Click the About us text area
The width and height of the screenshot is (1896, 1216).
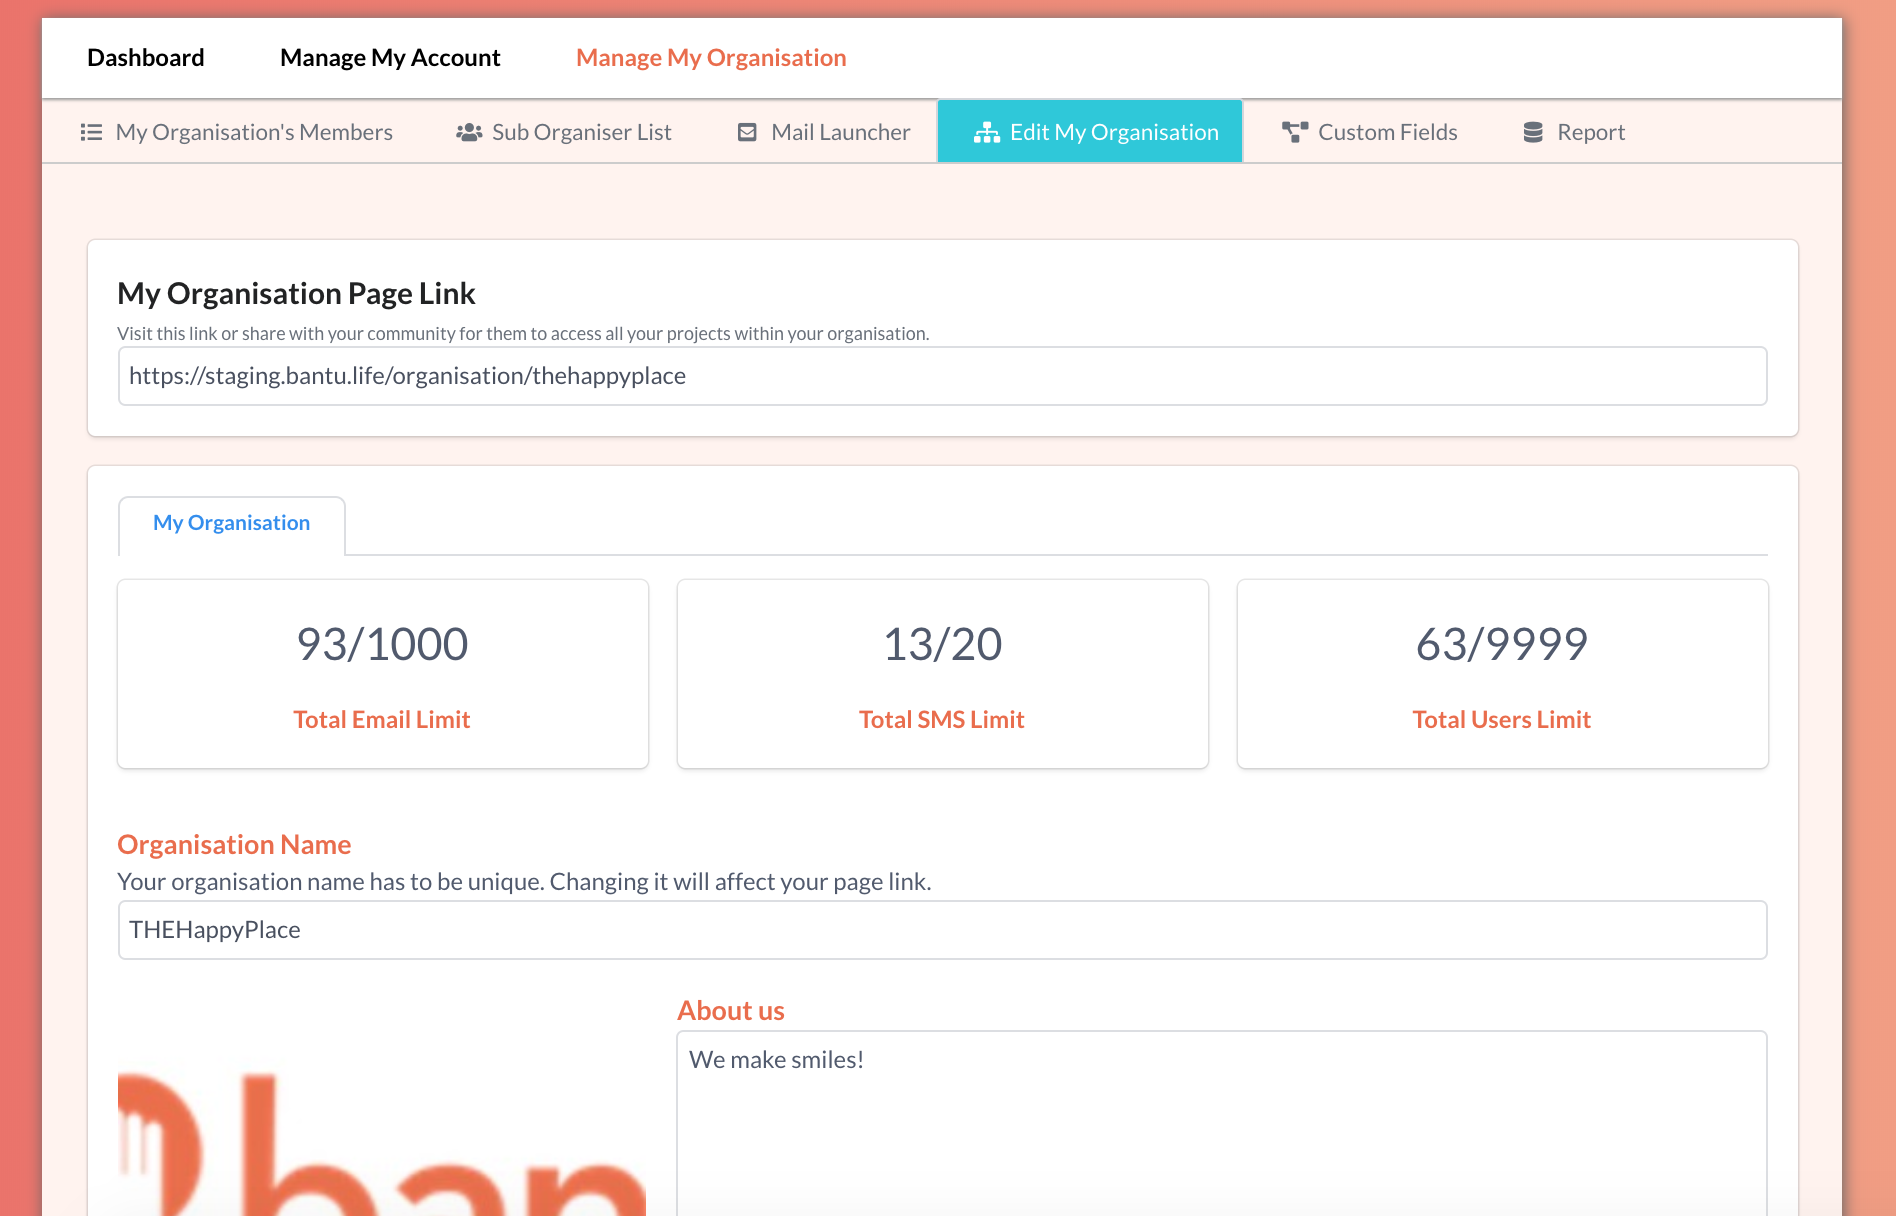tap(1222, 1124)
